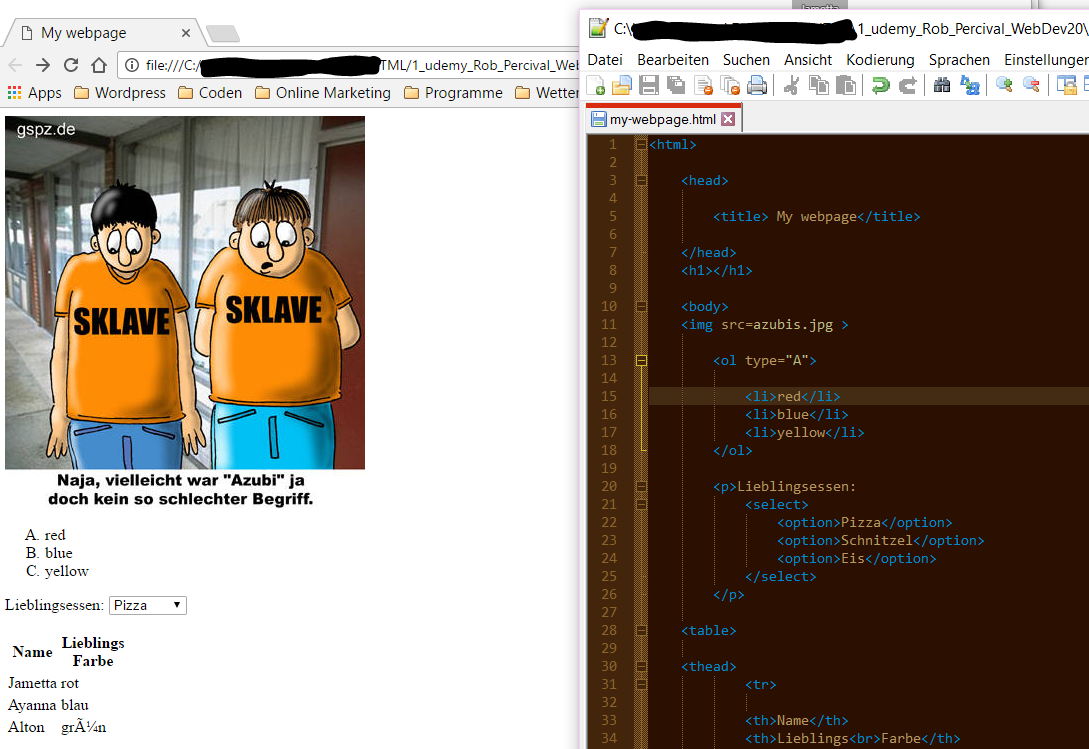Click 'Jametta' in the webpage table
Viewport: 1089px width, 749px height.
click(x=32, y=683)
